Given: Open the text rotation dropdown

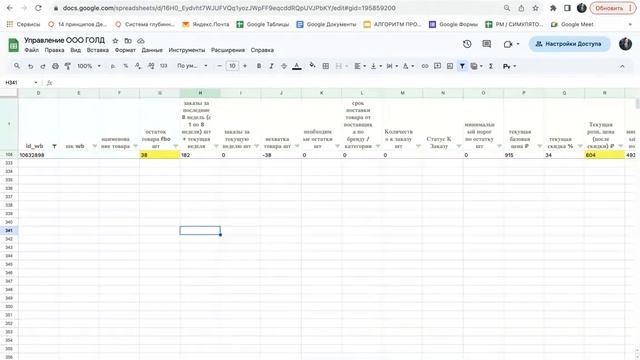Looking at the screenshot, I should tap(408, 66).
